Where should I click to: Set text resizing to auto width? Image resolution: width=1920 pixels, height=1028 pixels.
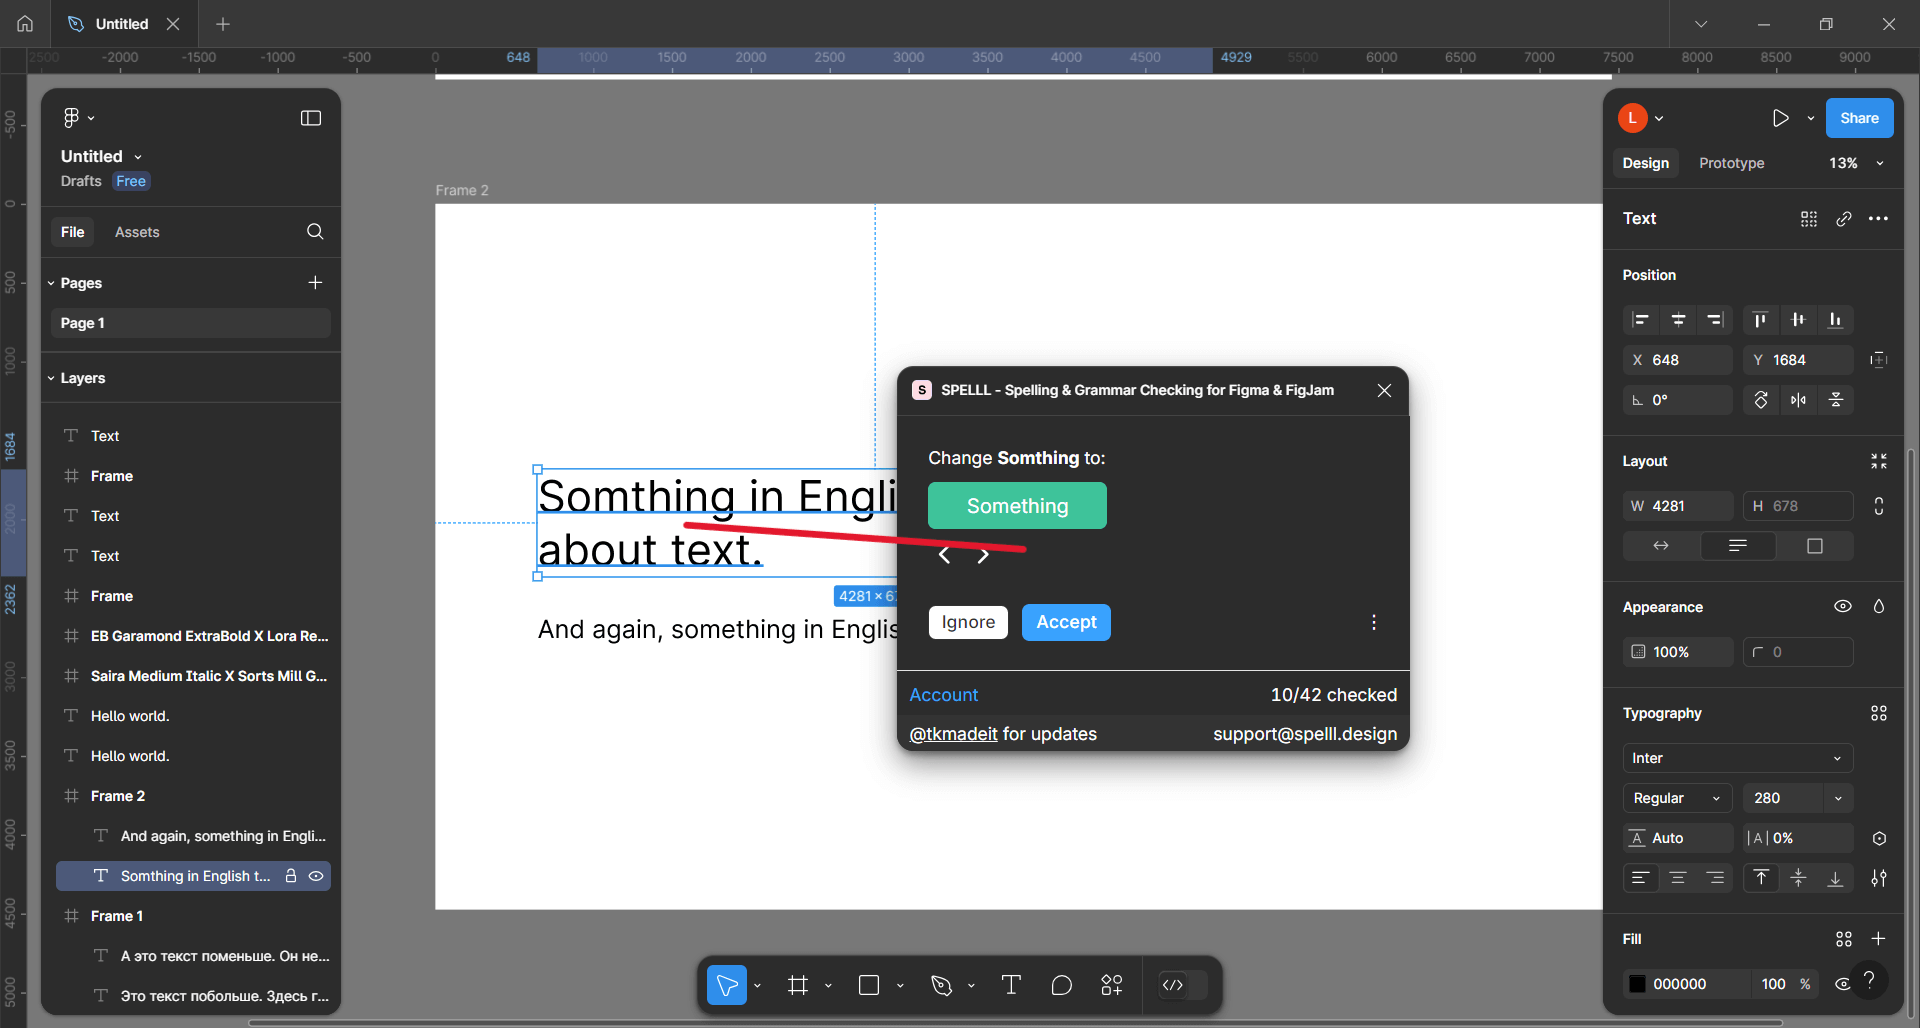click(x=1661, y=546)
